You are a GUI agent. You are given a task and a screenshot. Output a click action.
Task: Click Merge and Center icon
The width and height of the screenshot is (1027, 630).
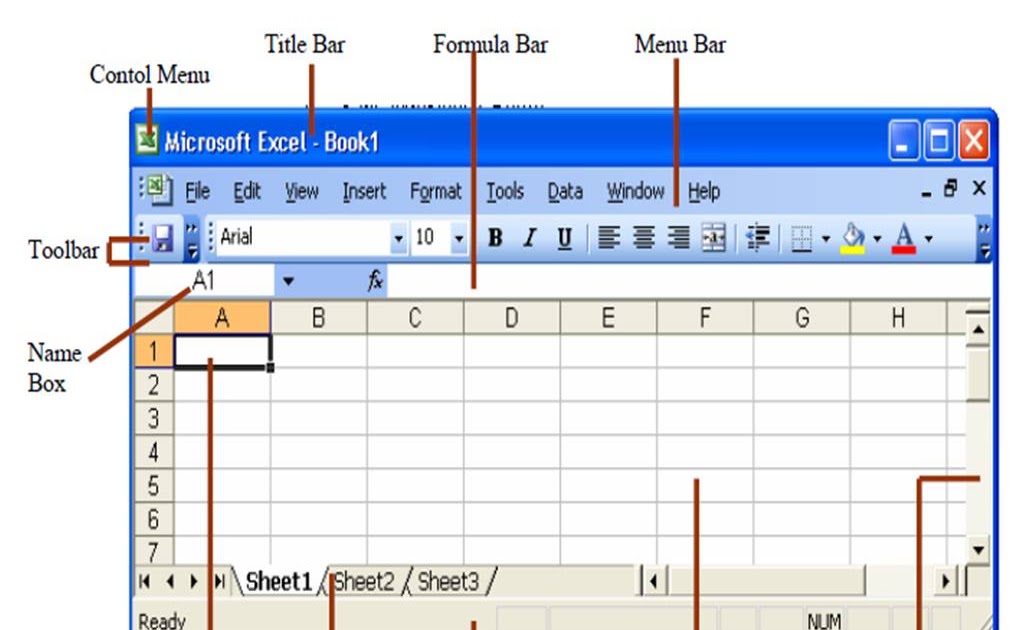(713, 237)
